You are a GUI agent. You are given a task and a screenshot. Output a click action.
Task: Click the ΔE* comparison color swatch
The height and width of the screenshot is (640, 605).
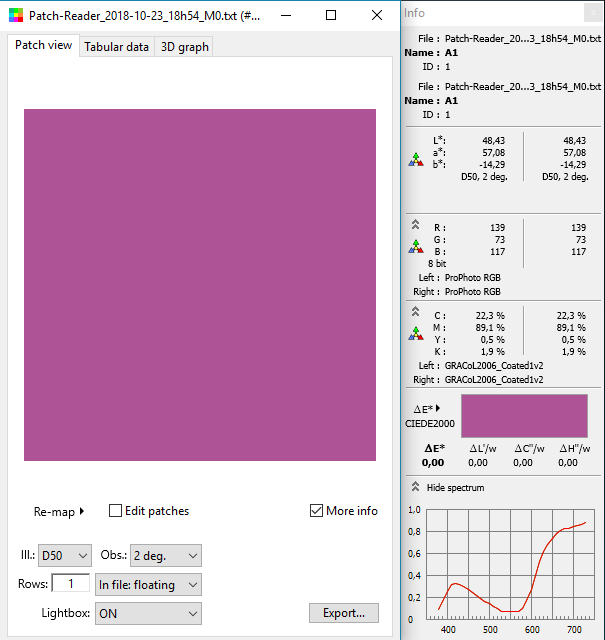pos(524,416)
